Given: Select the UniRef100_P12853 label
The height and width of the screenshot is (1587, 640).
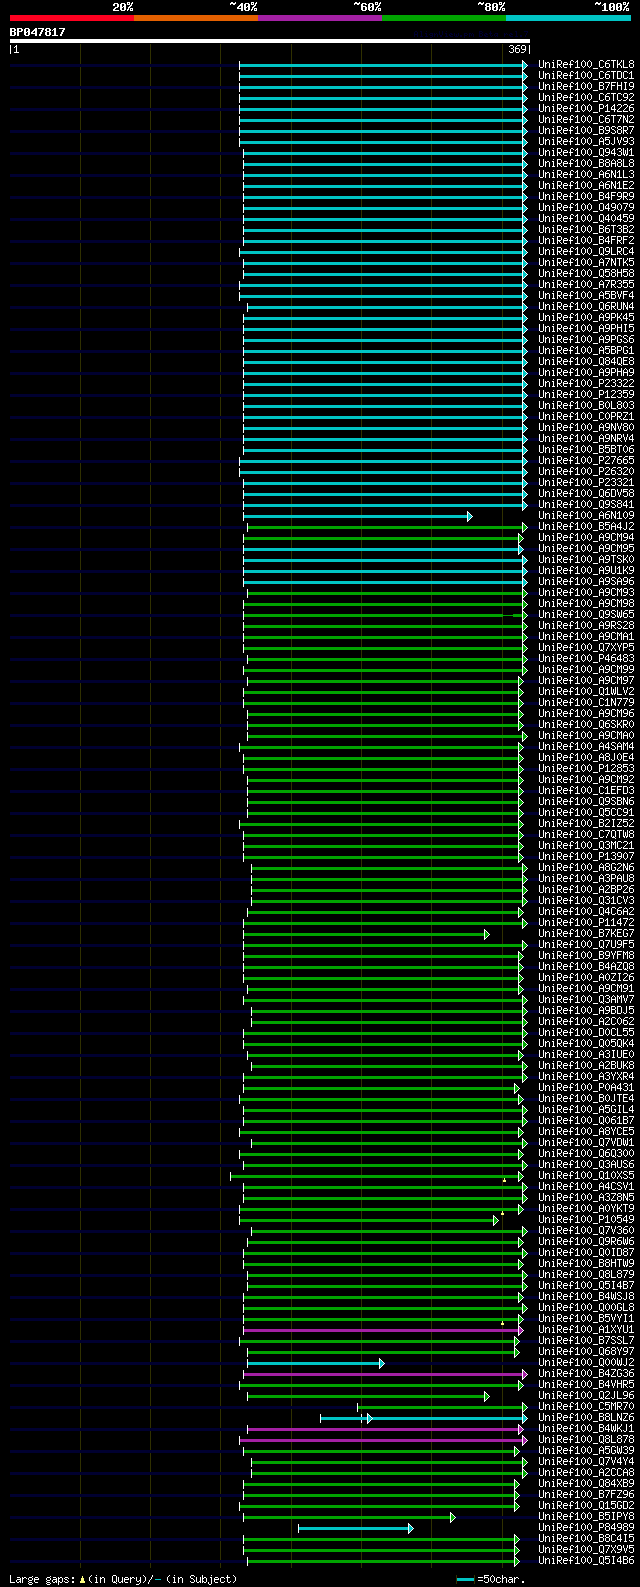Looking at the screenshot, I should (x=586, y=769).
